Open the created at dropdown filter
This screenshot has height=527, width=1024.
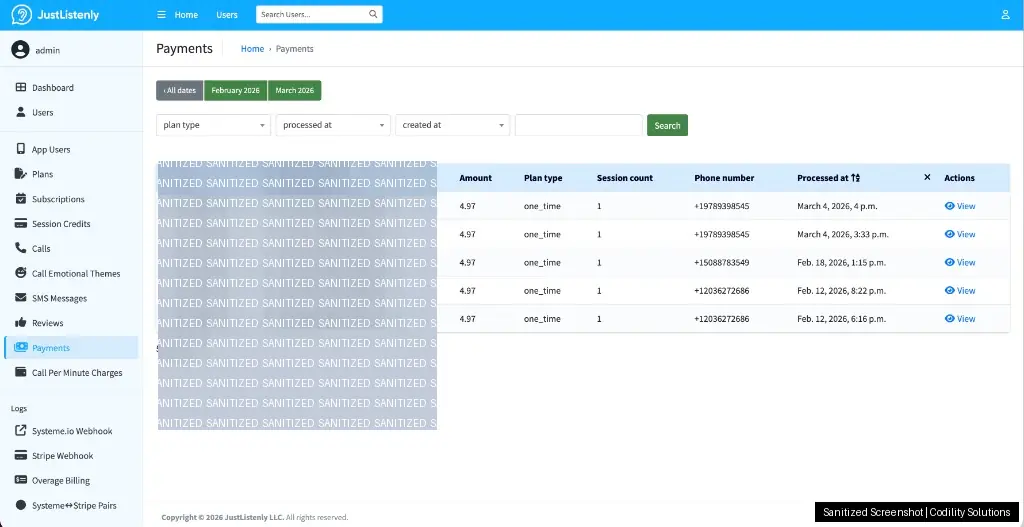coord(453,125)
